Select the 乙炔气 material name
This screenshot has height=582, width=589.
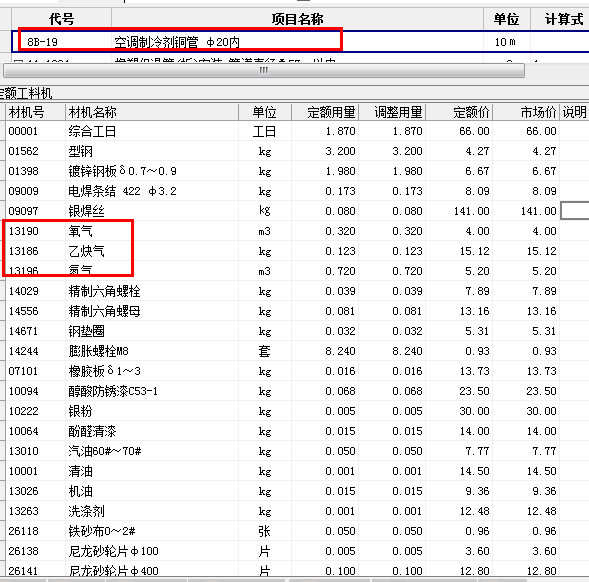click(86, 251)
